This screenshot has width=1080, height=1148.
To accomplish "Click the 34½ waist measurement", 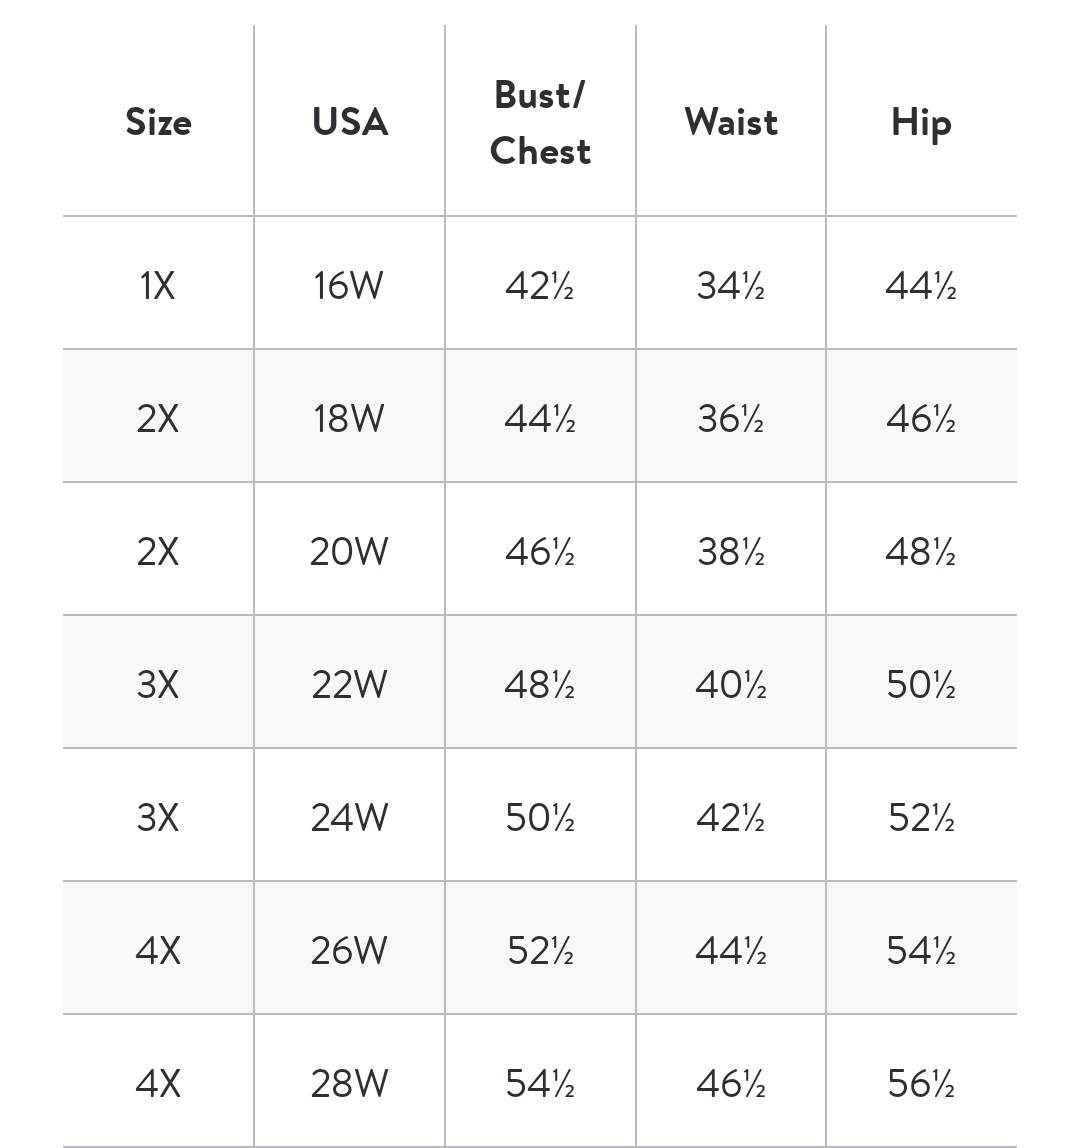I will (x=731, y=286).
